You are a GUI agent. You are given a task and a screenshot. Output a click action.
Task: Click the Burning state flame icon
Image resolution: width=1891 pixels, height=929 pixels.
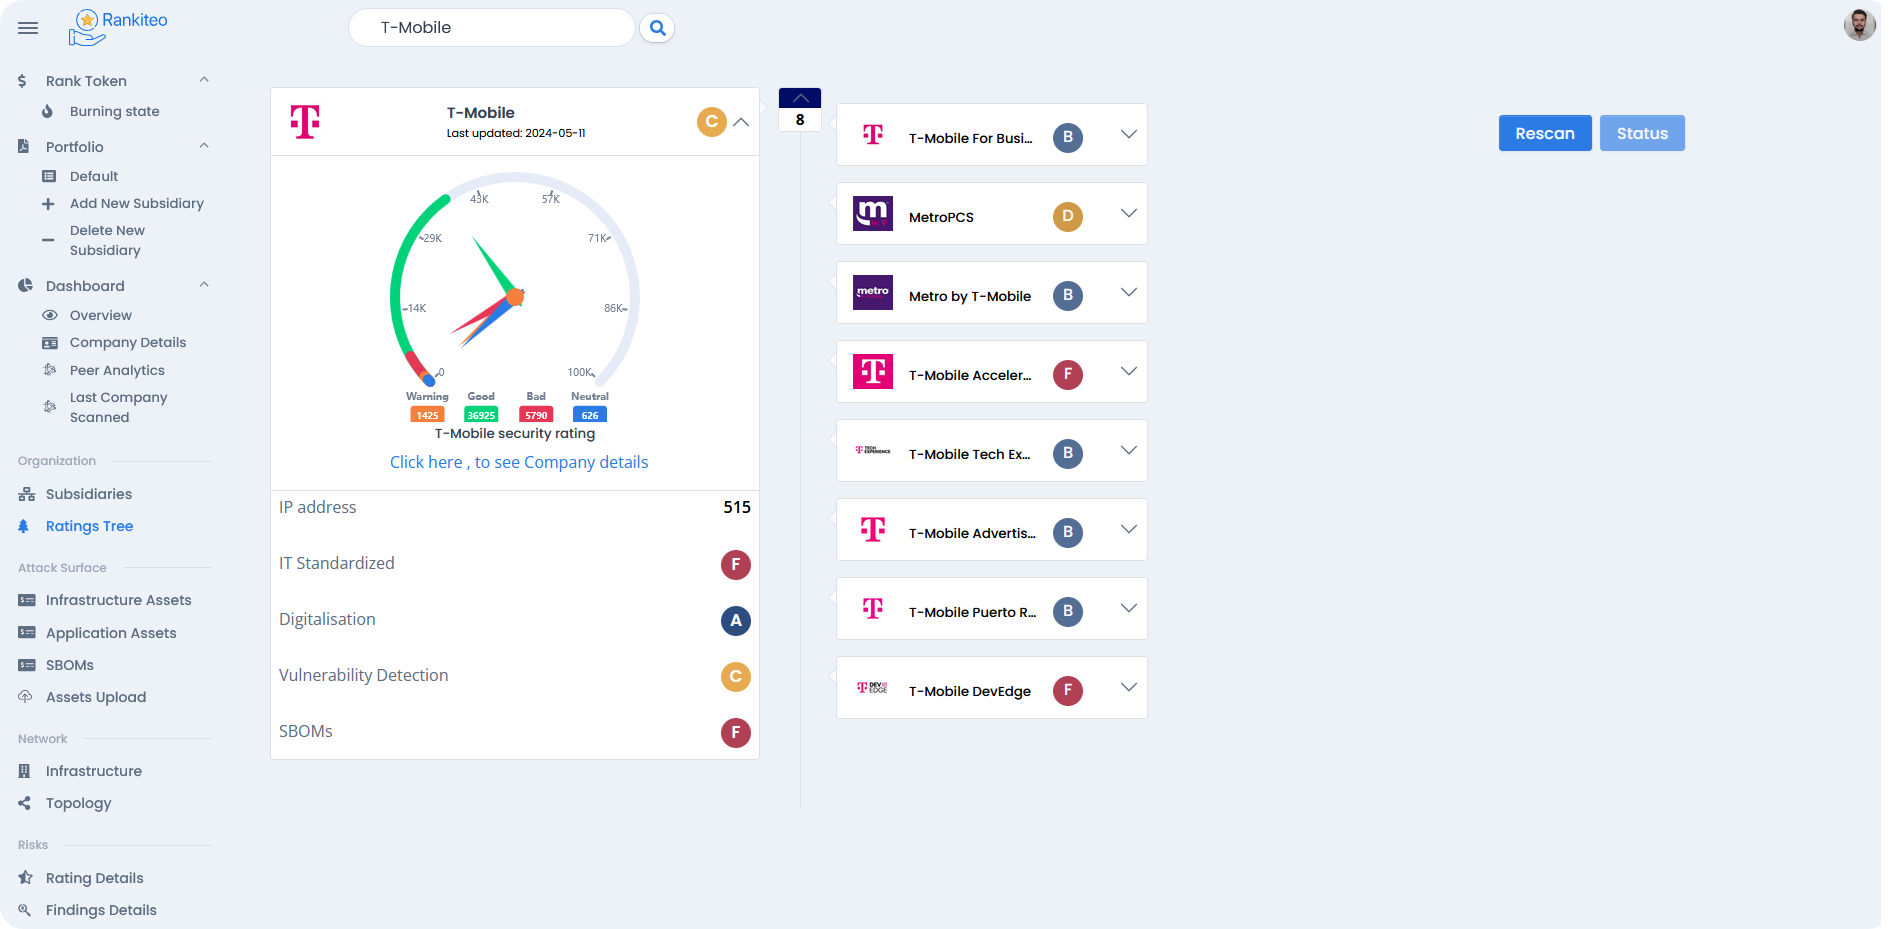[x=47, y=112]
